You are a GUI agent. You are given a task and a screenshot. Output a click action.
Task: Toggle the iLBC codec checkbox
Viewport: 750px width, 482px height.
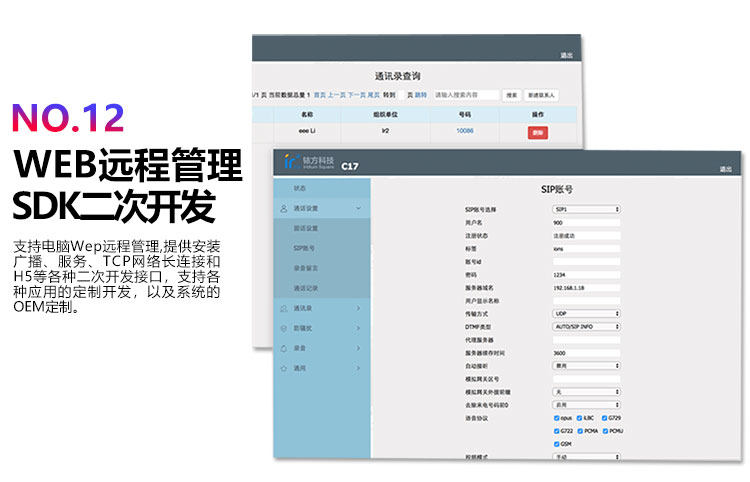(579, 418)
